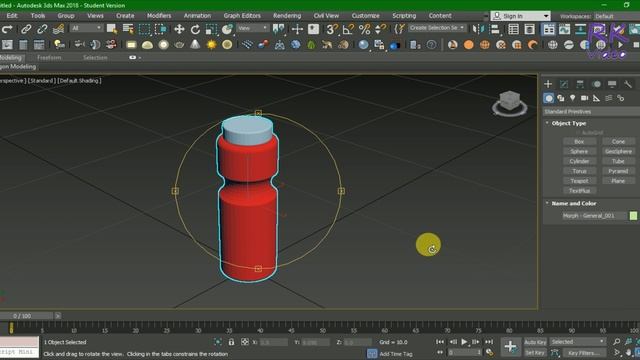Select the Rotate tool
640x360 pixels.
(x=195, y=29)
